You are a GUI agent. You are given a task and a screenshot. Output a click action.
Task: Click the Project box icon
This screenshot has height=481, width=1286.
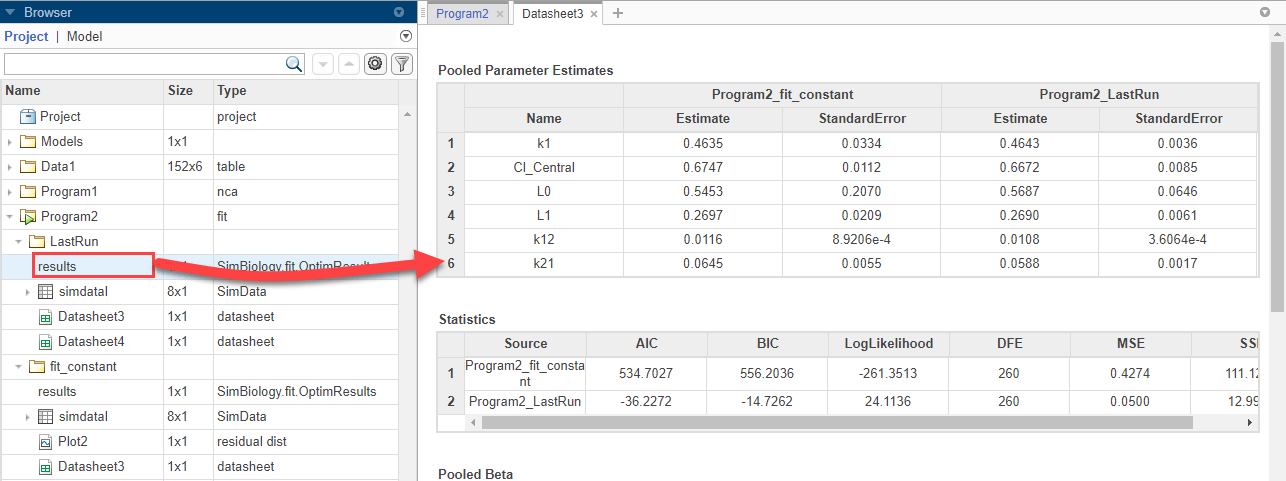pyautogui.click(x=28, y=117)
